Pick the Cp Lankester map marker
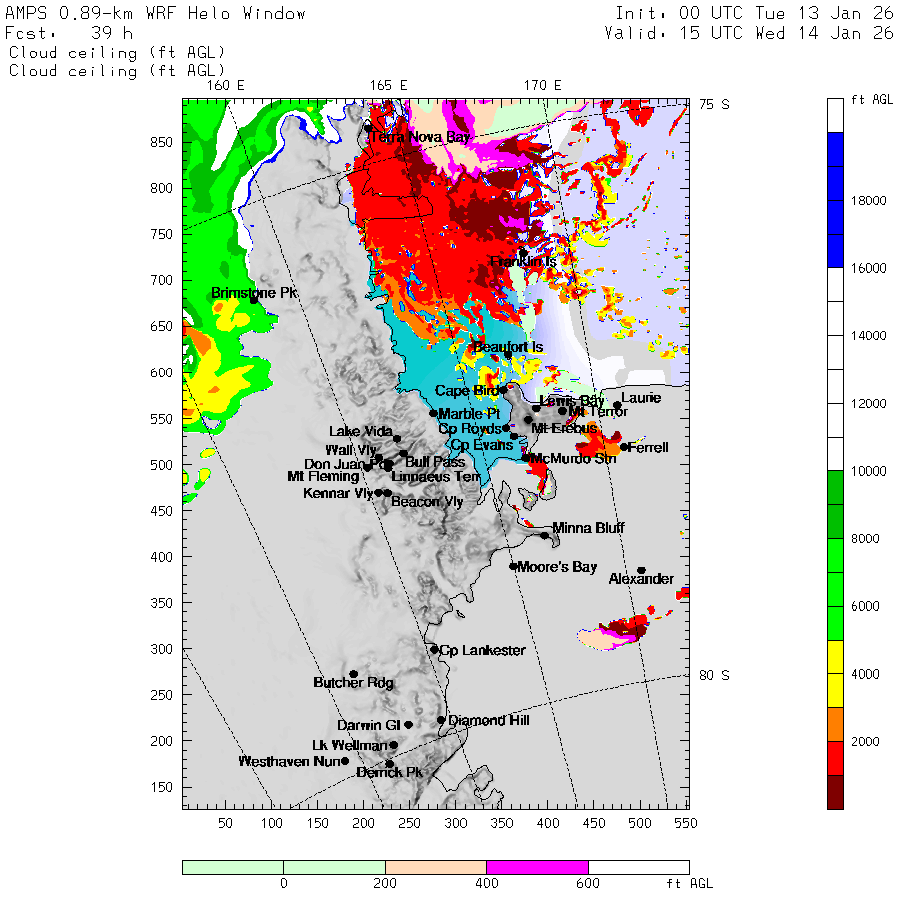Viewport: 900px width, 900px height. [434, 650]
